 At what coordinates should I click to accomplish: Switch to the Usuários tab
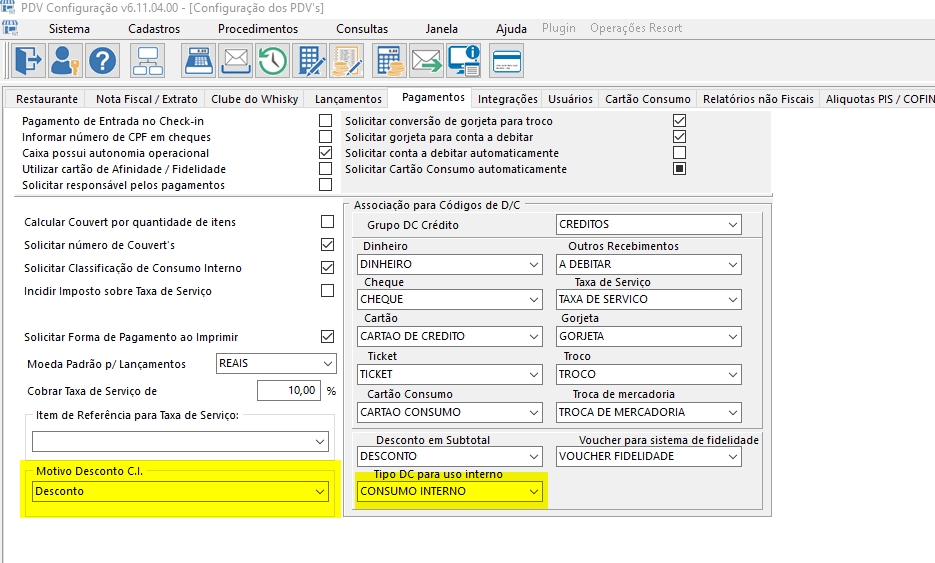coord(571,99)
